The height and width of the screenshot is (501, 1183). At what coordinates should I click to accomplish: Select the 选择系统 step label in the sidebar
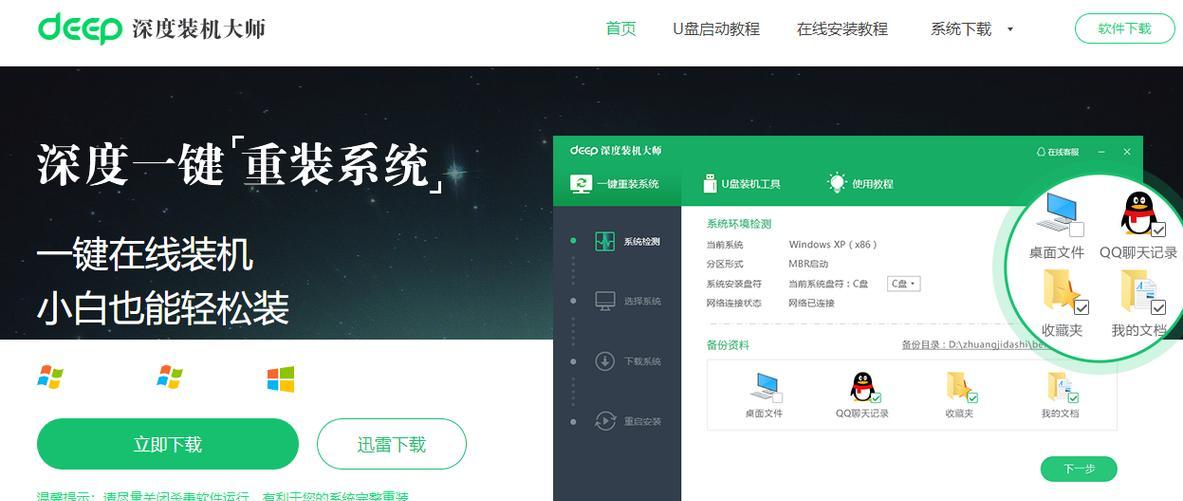[642, 301]
